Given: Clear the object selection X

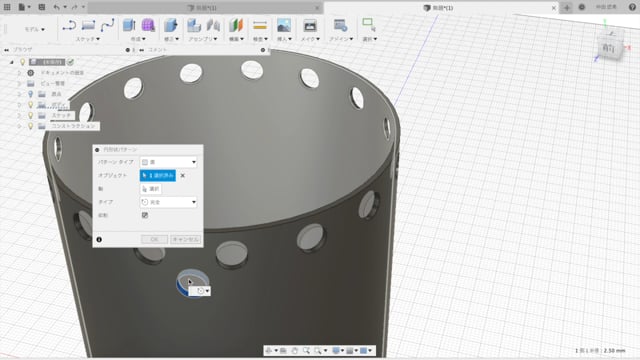Looking at the screenshot, I should (182, 176).
